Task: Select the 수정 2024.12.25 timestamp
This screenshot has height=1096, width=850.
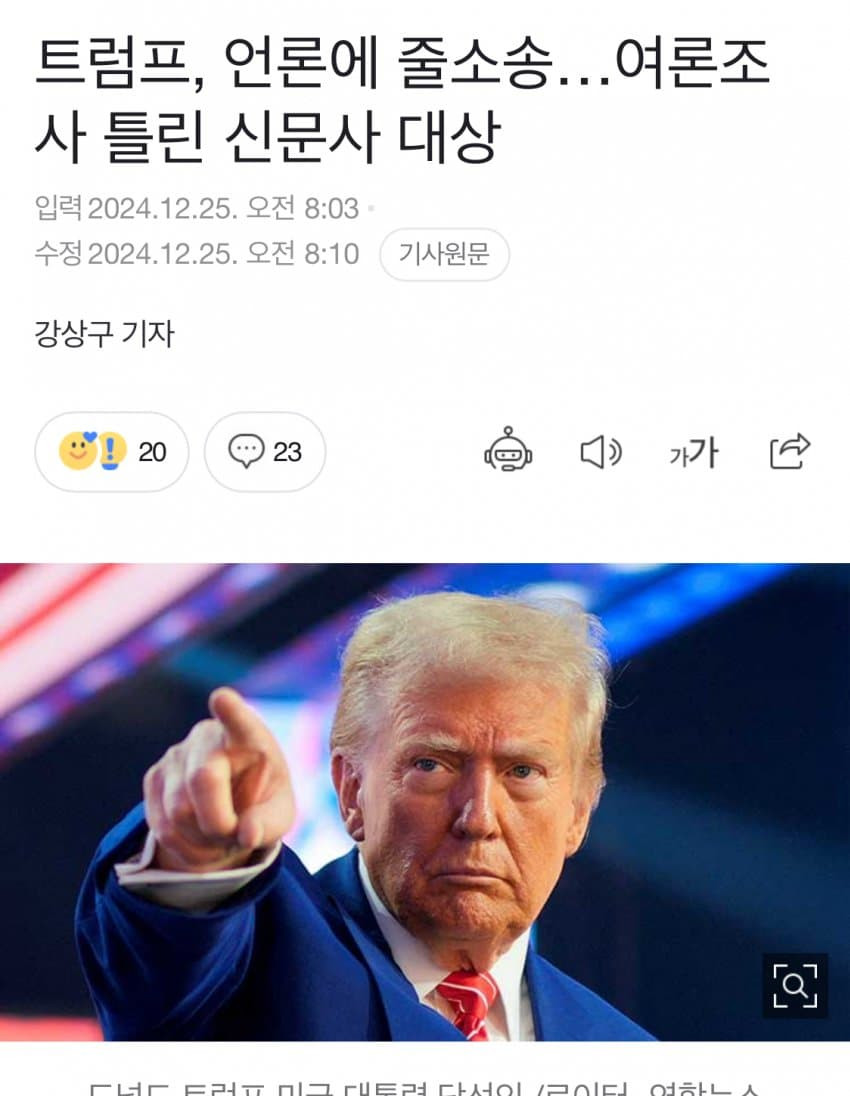Action: pos(197,254)
